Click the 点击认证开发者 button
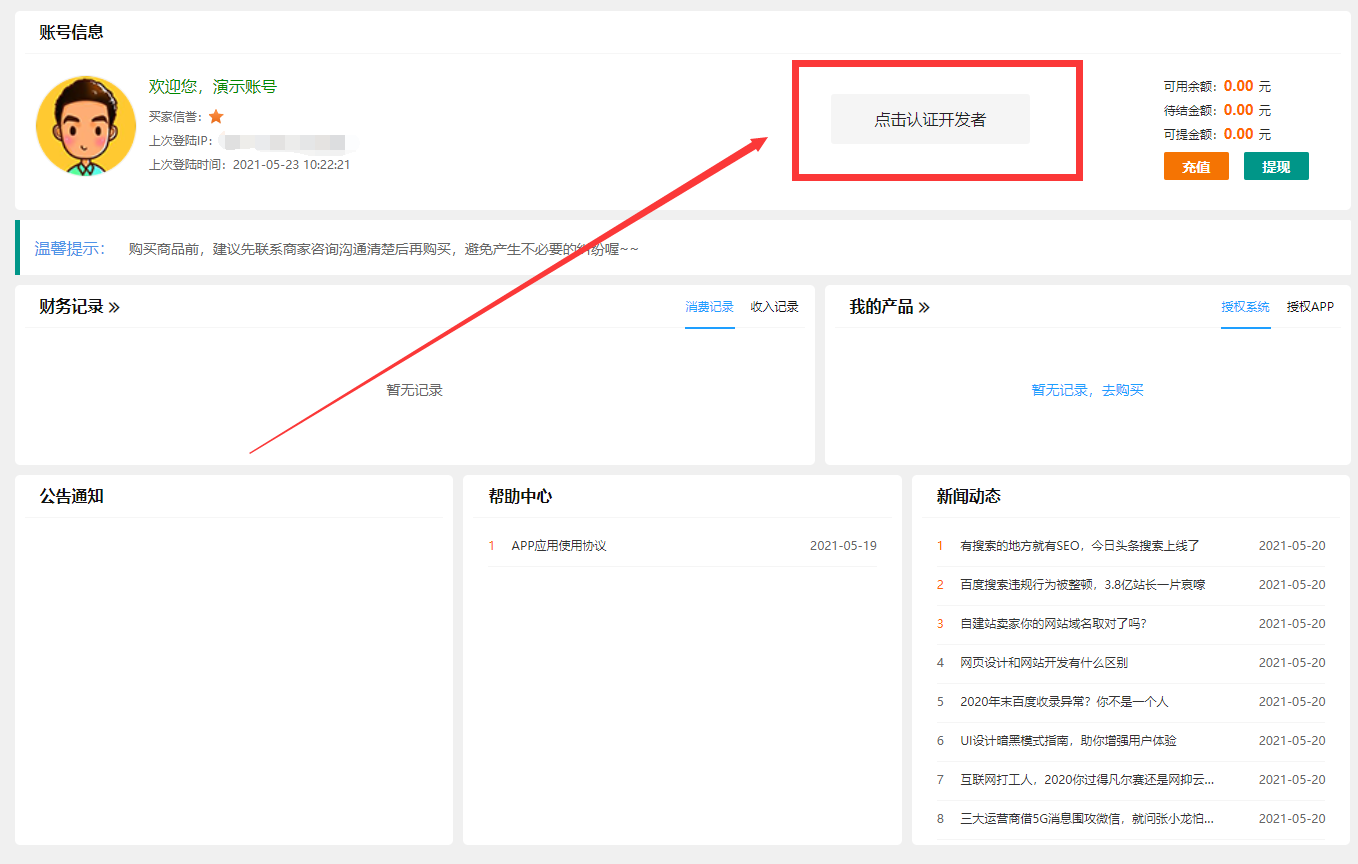This screenshot has width=1358, height=864. click(x=930, y=120)
